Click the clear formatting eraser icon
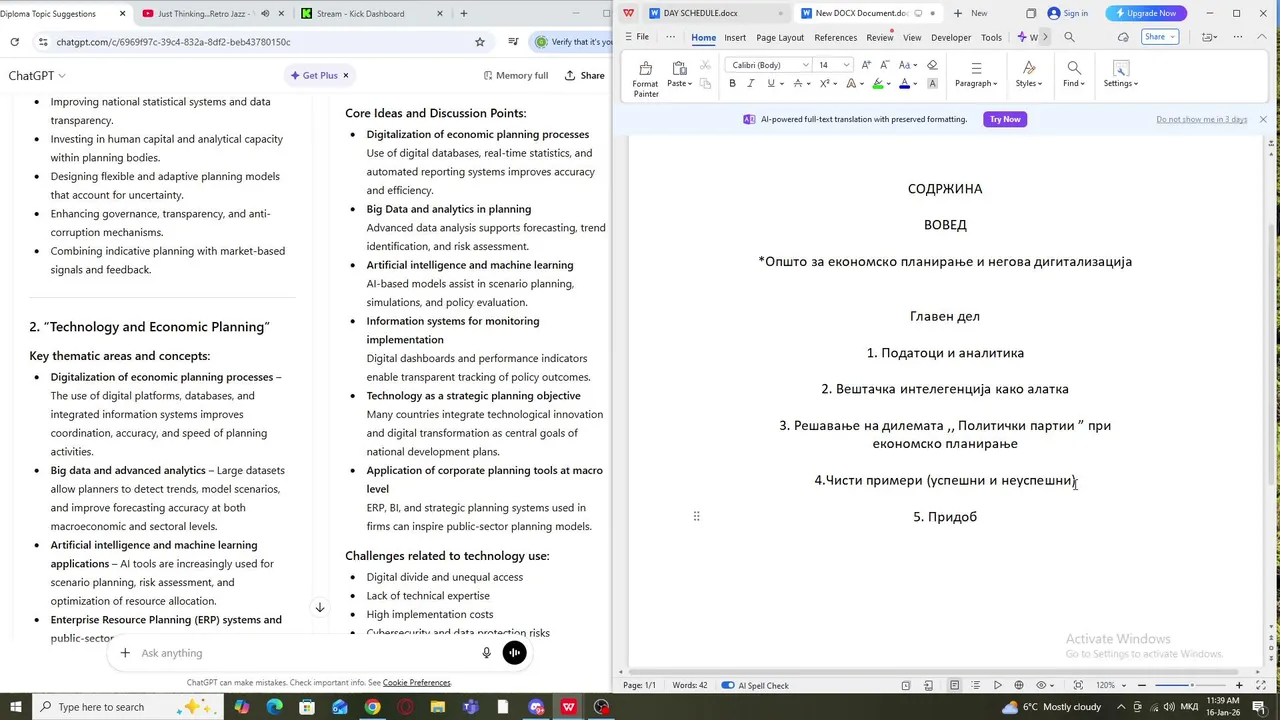The width and height of the screenshot is (1280, 720). point(932,65)
